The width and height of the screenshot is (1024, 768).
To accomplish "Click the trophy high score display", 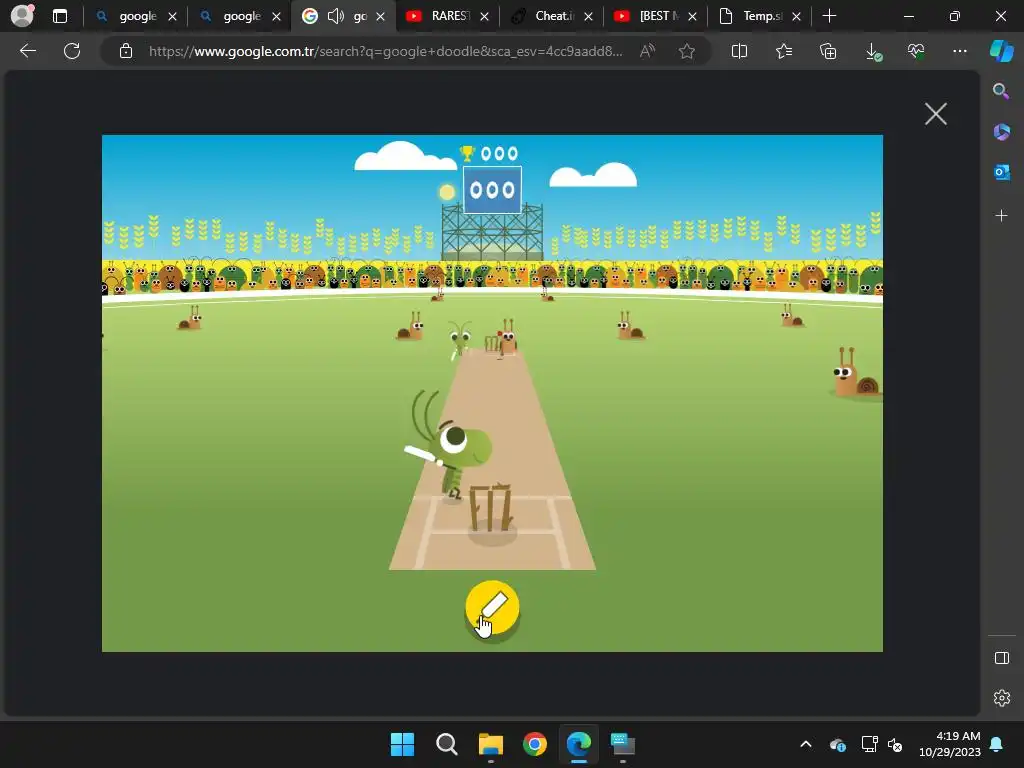I will pos(488,153).
